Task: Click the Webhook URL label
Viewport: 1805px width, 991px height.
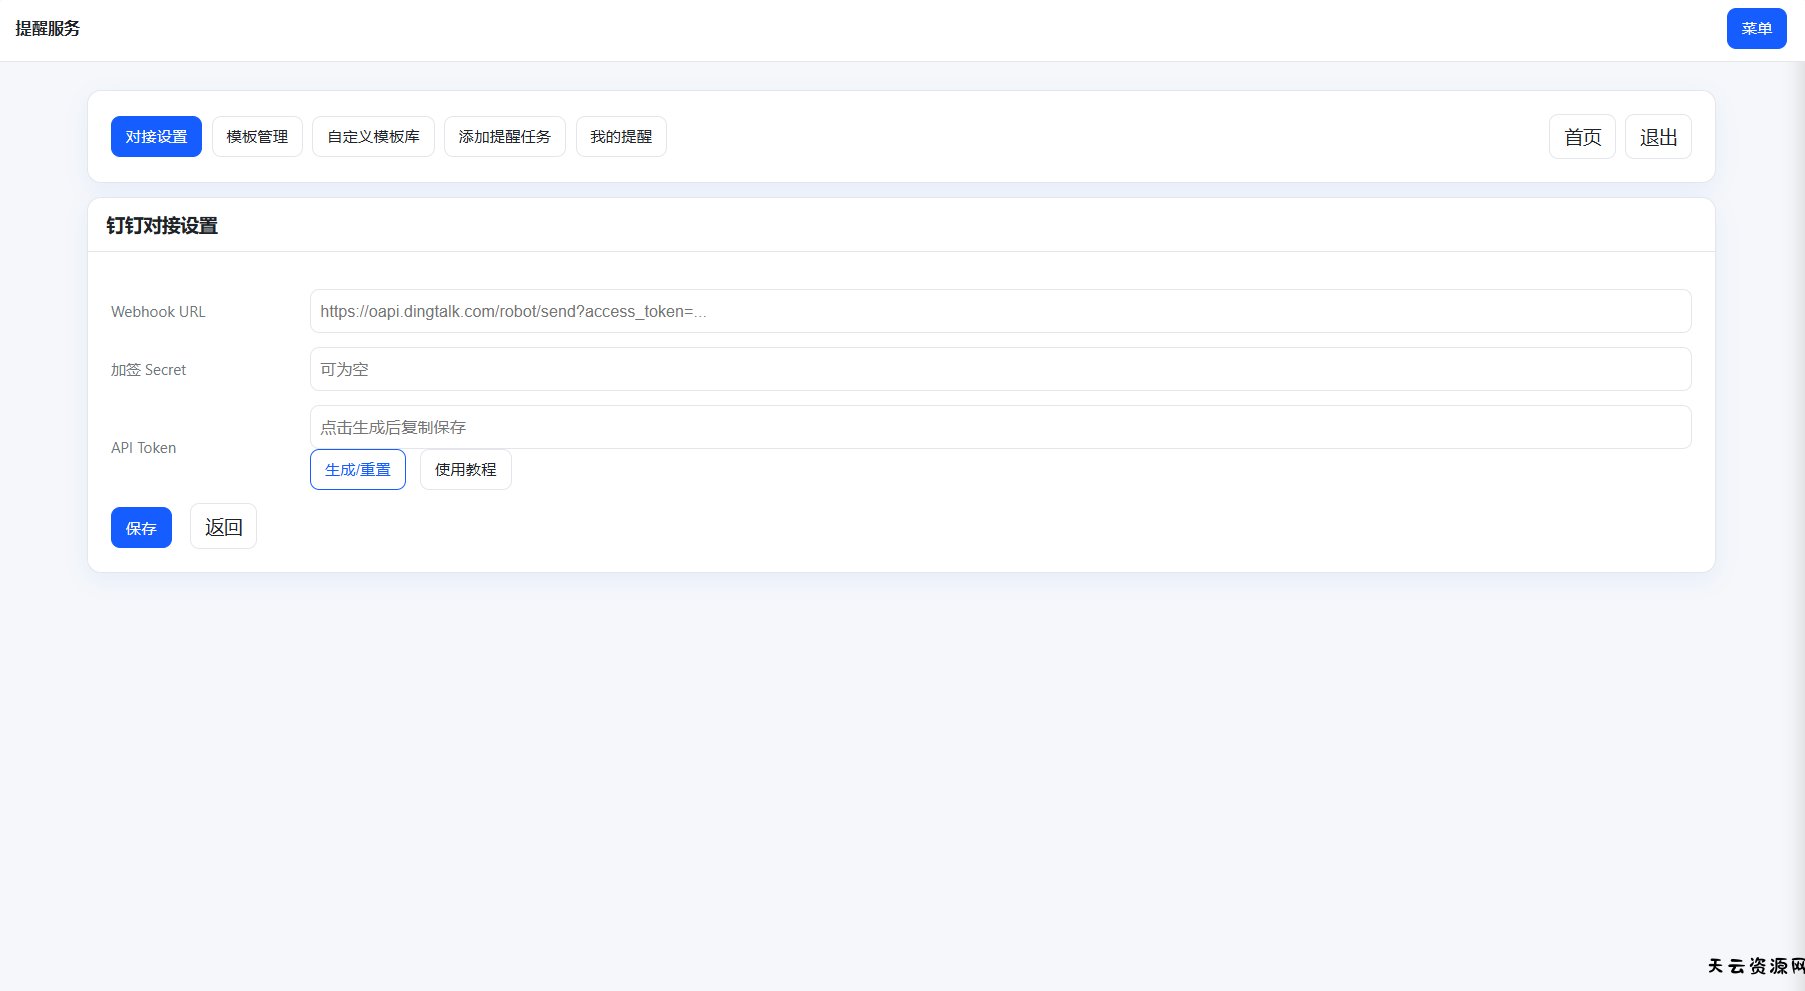Action: coord(158,312)
